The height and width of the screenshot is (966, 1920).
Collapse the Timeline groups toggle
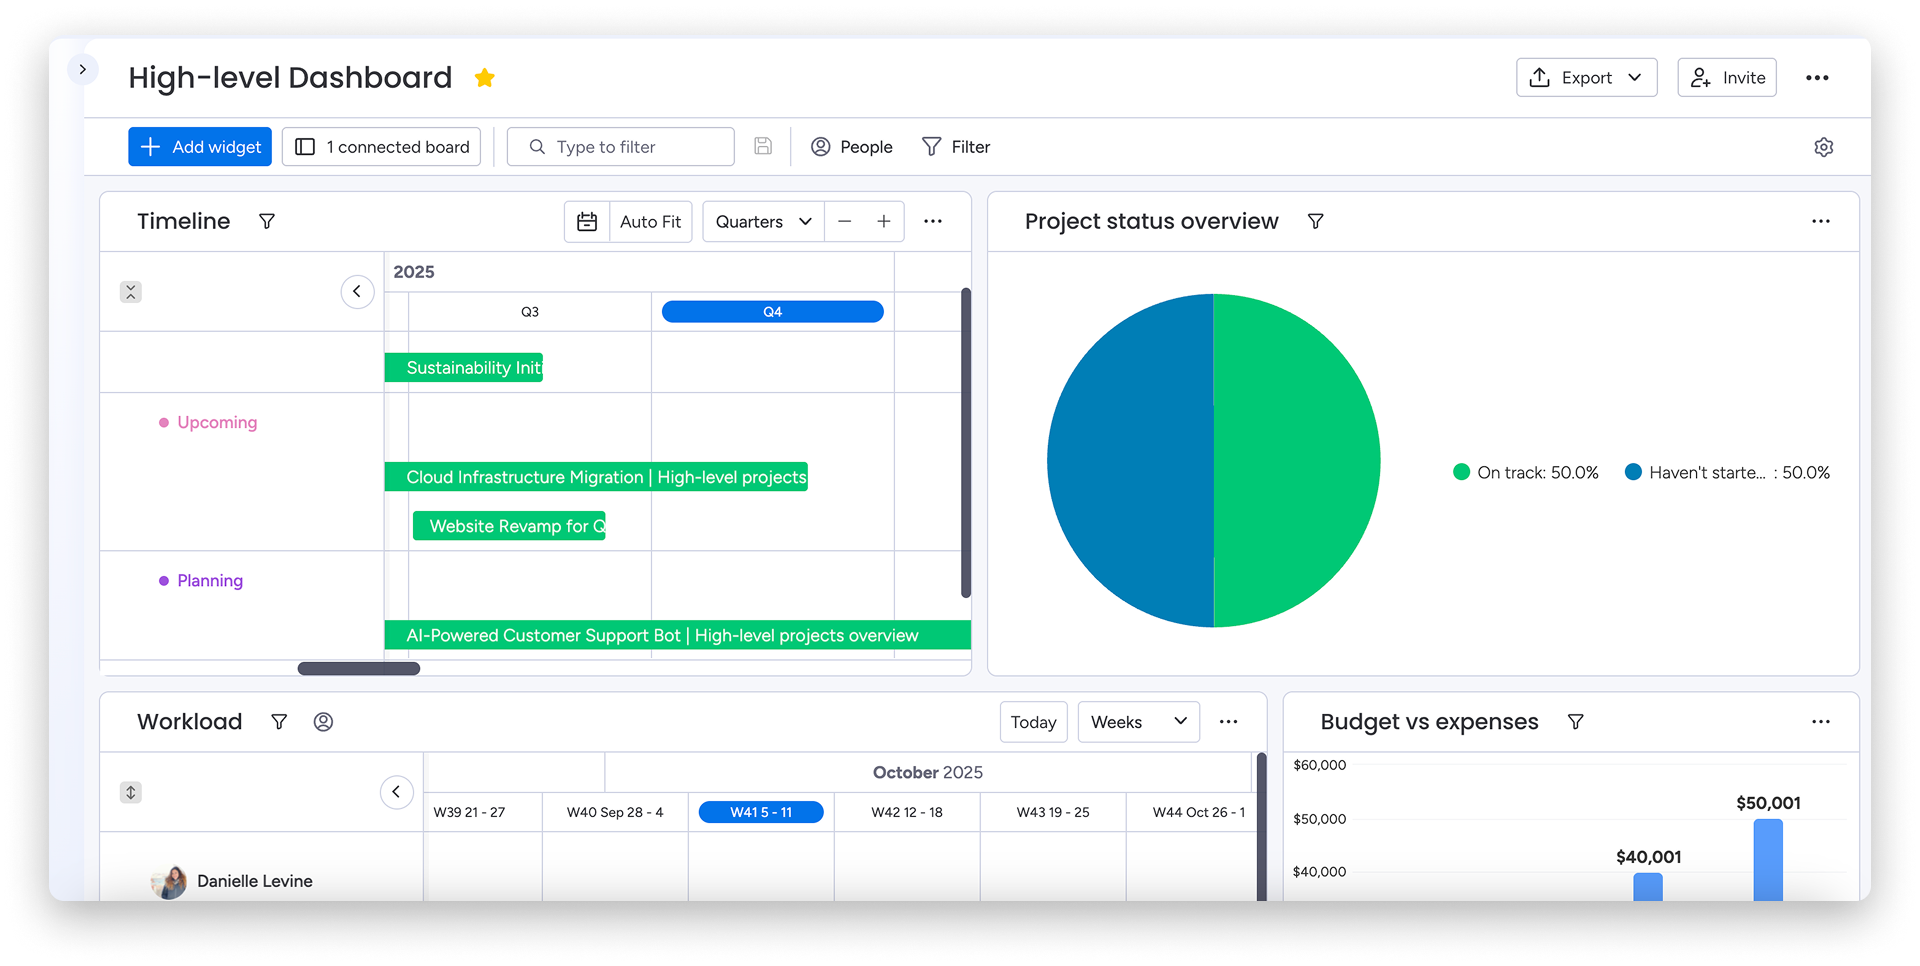point(131,292)
